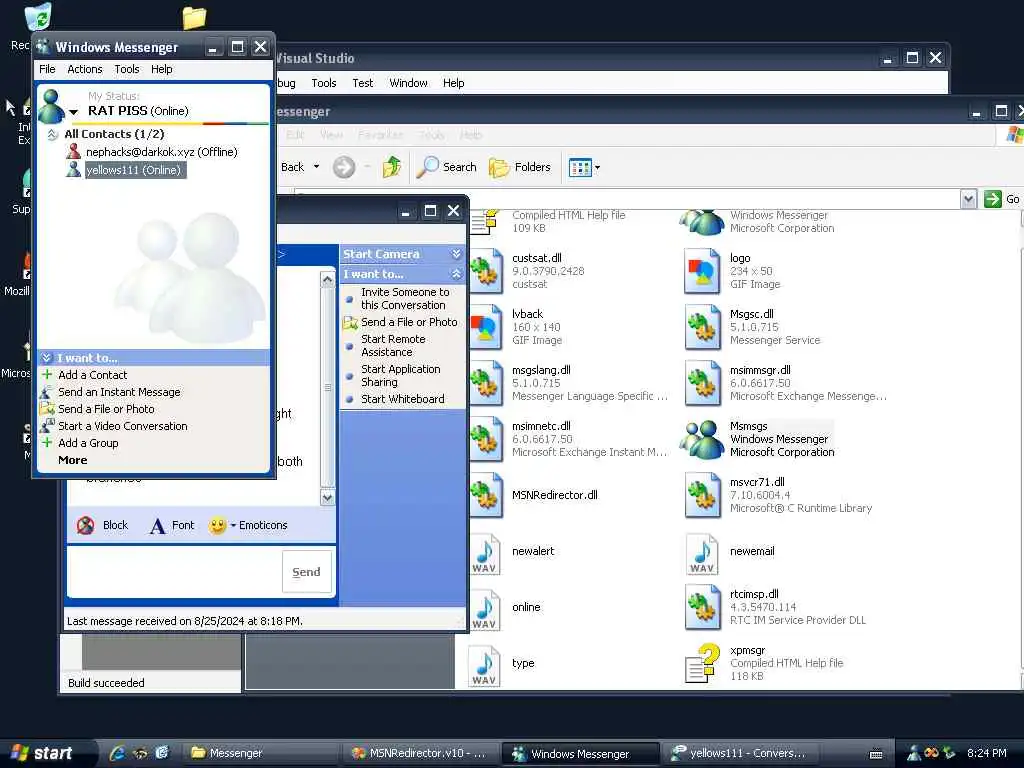Image resolution: width=1024 pixels, height=768 pixels.
Task: Open the Font button in conversation
Action: (172, 525)
